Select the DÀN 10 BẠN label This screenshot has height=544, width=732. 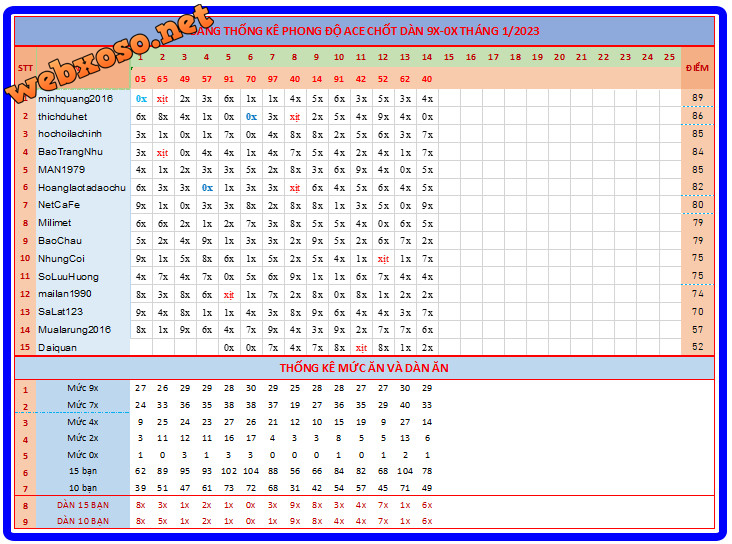(x=83, y=521)
